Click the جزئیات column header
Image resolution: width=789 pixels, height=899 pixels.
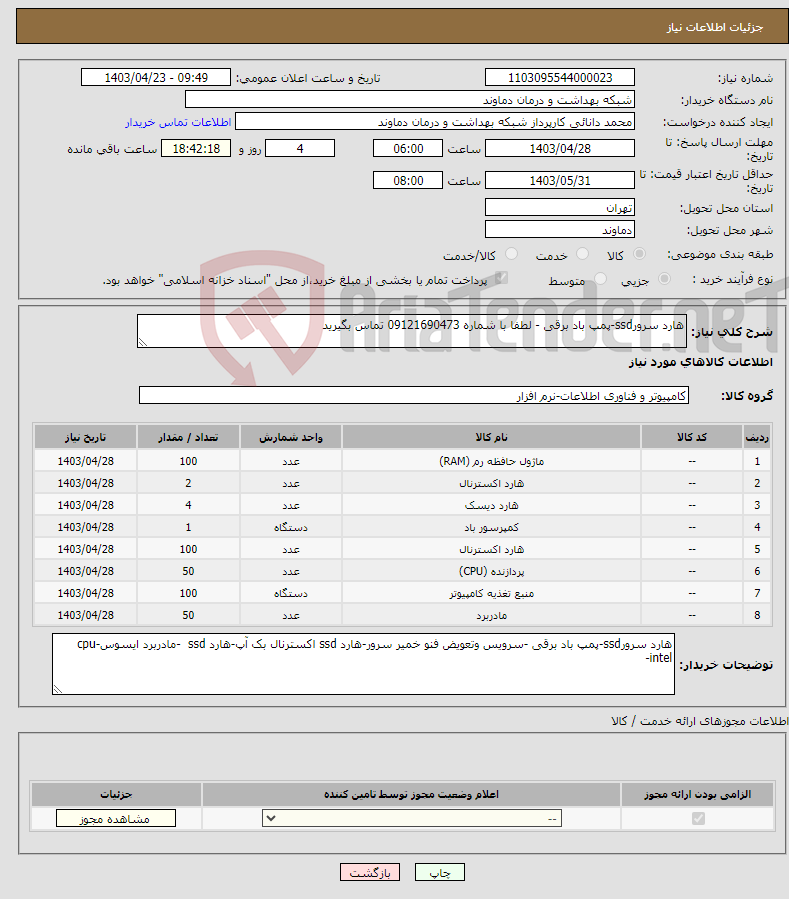(116, 794)
